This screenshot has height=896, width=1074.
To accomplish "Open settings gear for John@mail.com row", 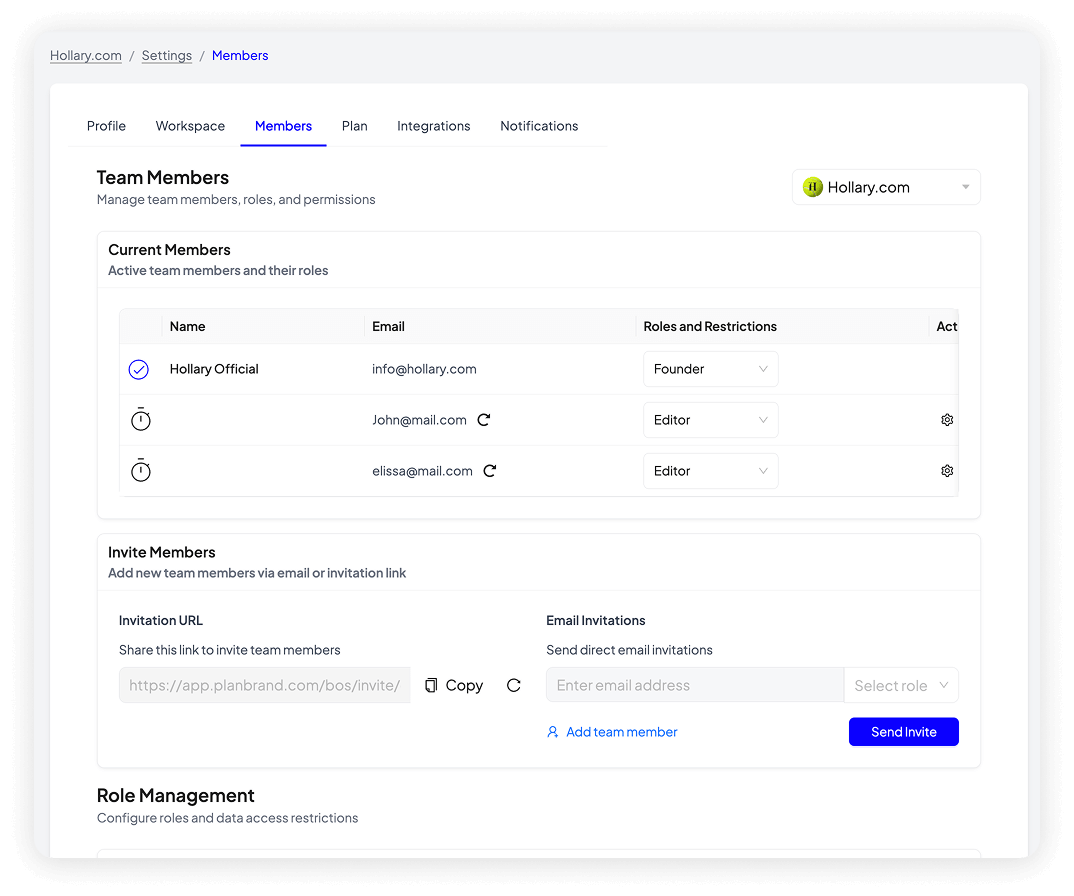I will 947,420.
